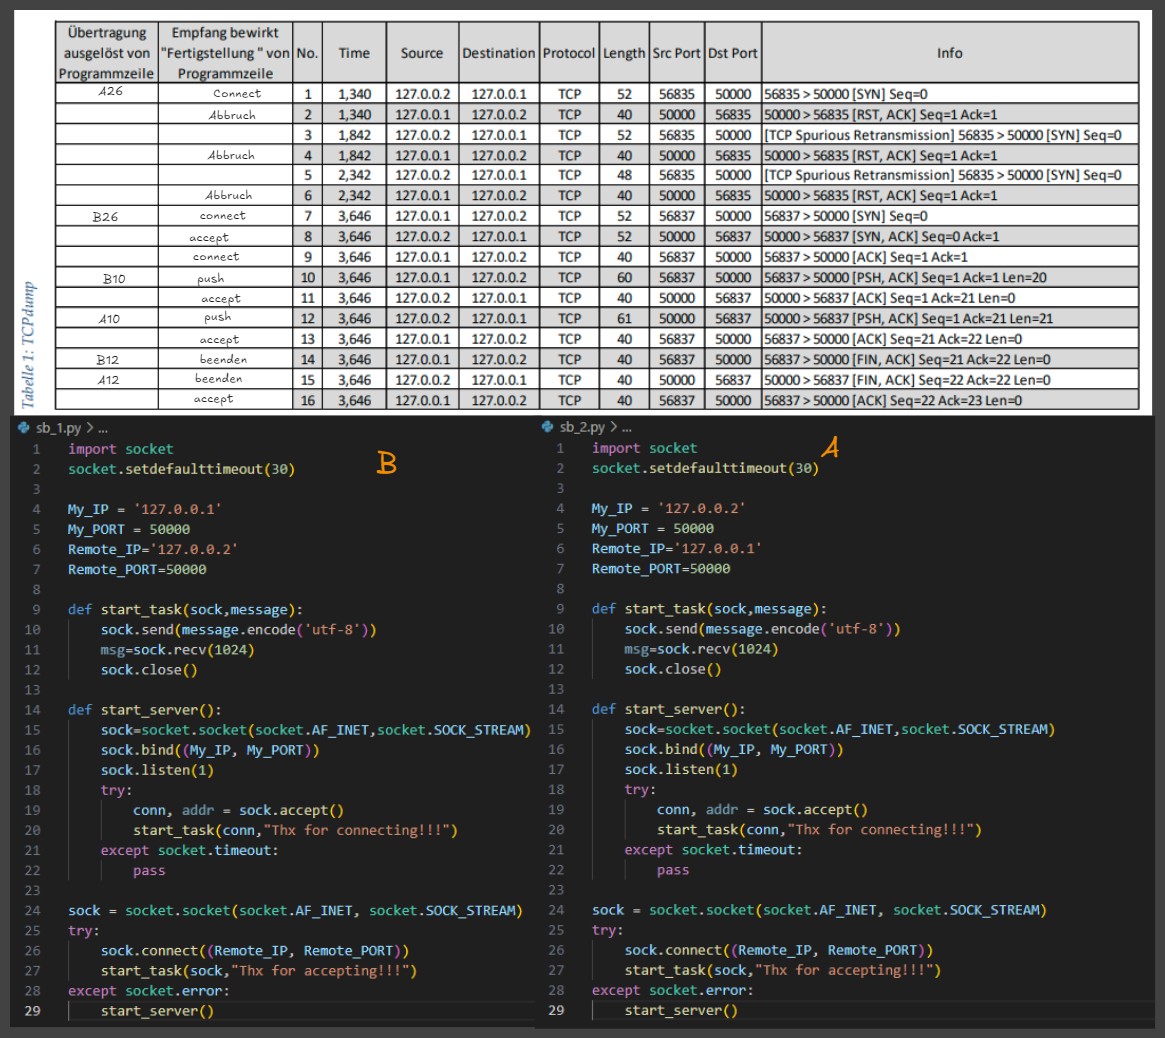1165x1038 pixels.
Task: Click packet number '16' in the No. column
Action: (308, 400)
